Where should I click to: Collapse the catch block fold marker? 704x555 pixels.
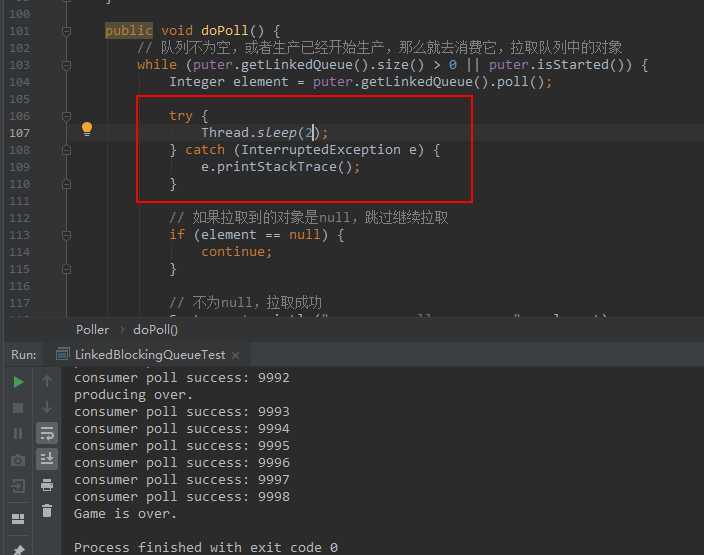tap(66, 150)
